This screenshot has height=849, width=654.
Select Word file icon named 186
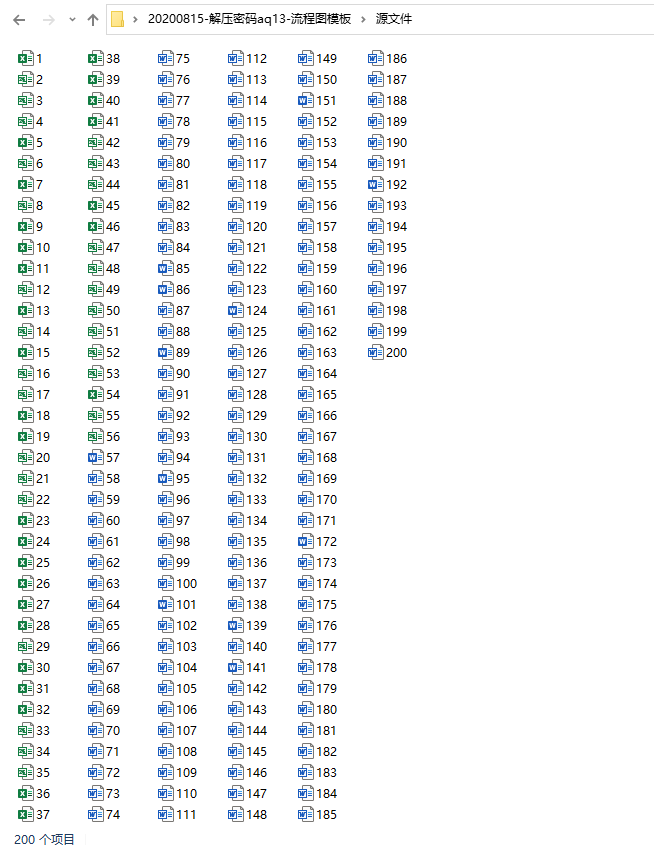[x=376, y=58]
